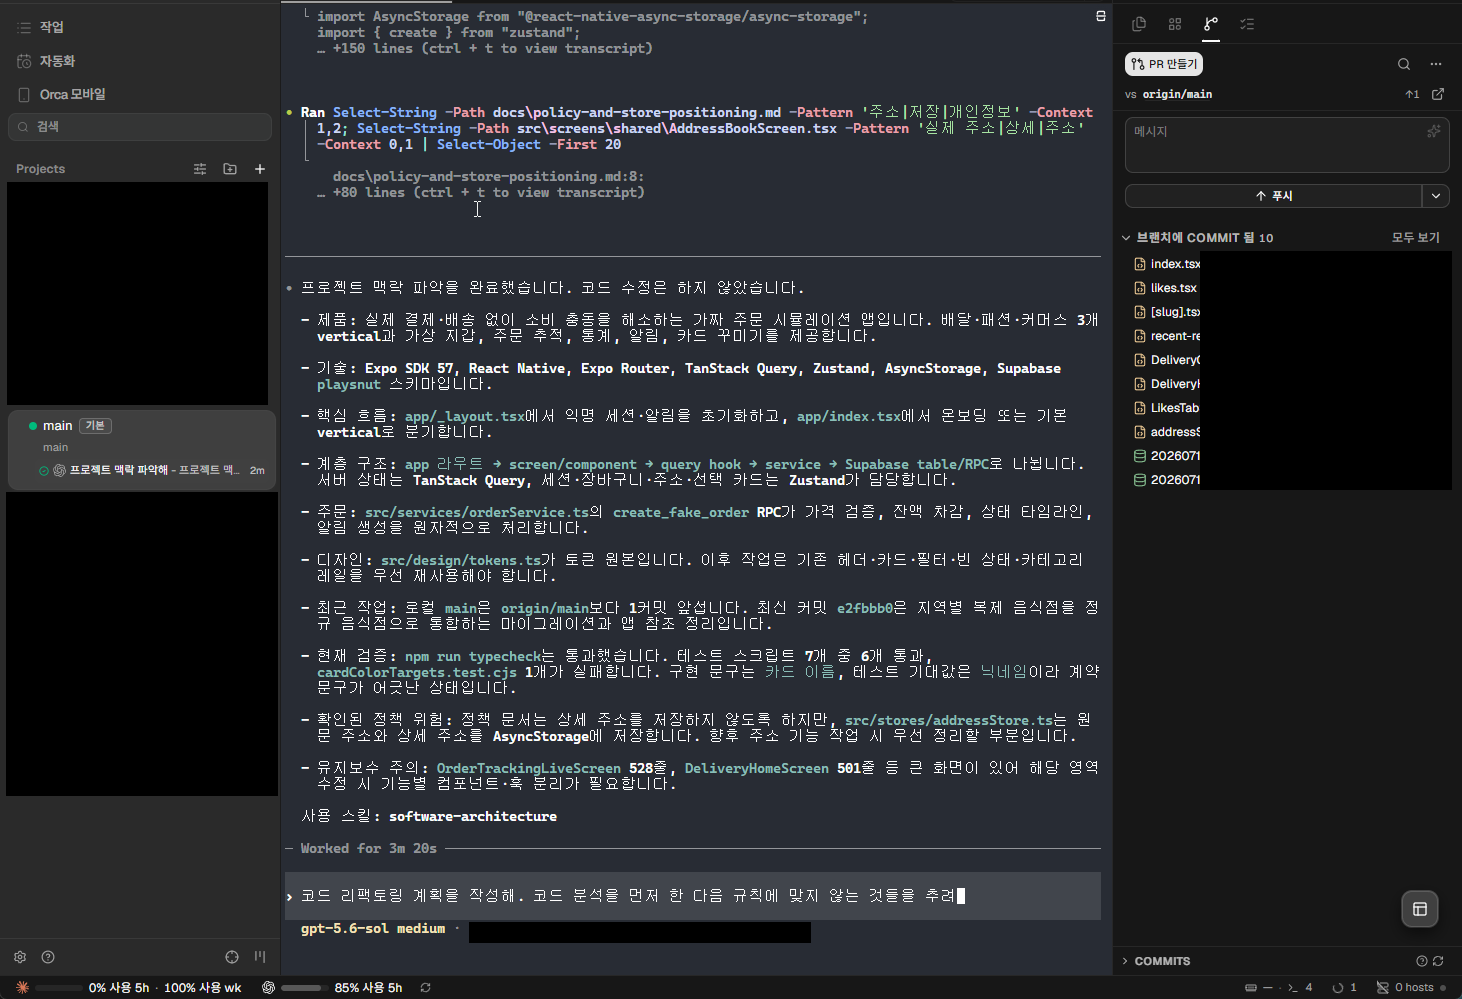Screen dimensions: 1462x999
Task: Click the 검색 search field
Action: click(x=140, y=127)
